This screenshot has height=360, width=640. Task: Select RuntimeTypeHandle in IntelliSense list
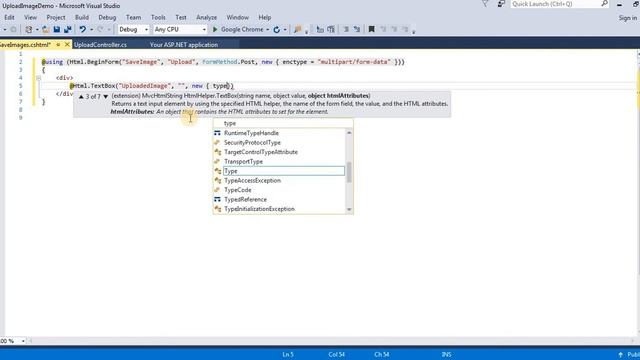pyautogui.click(x=251, y=133)
